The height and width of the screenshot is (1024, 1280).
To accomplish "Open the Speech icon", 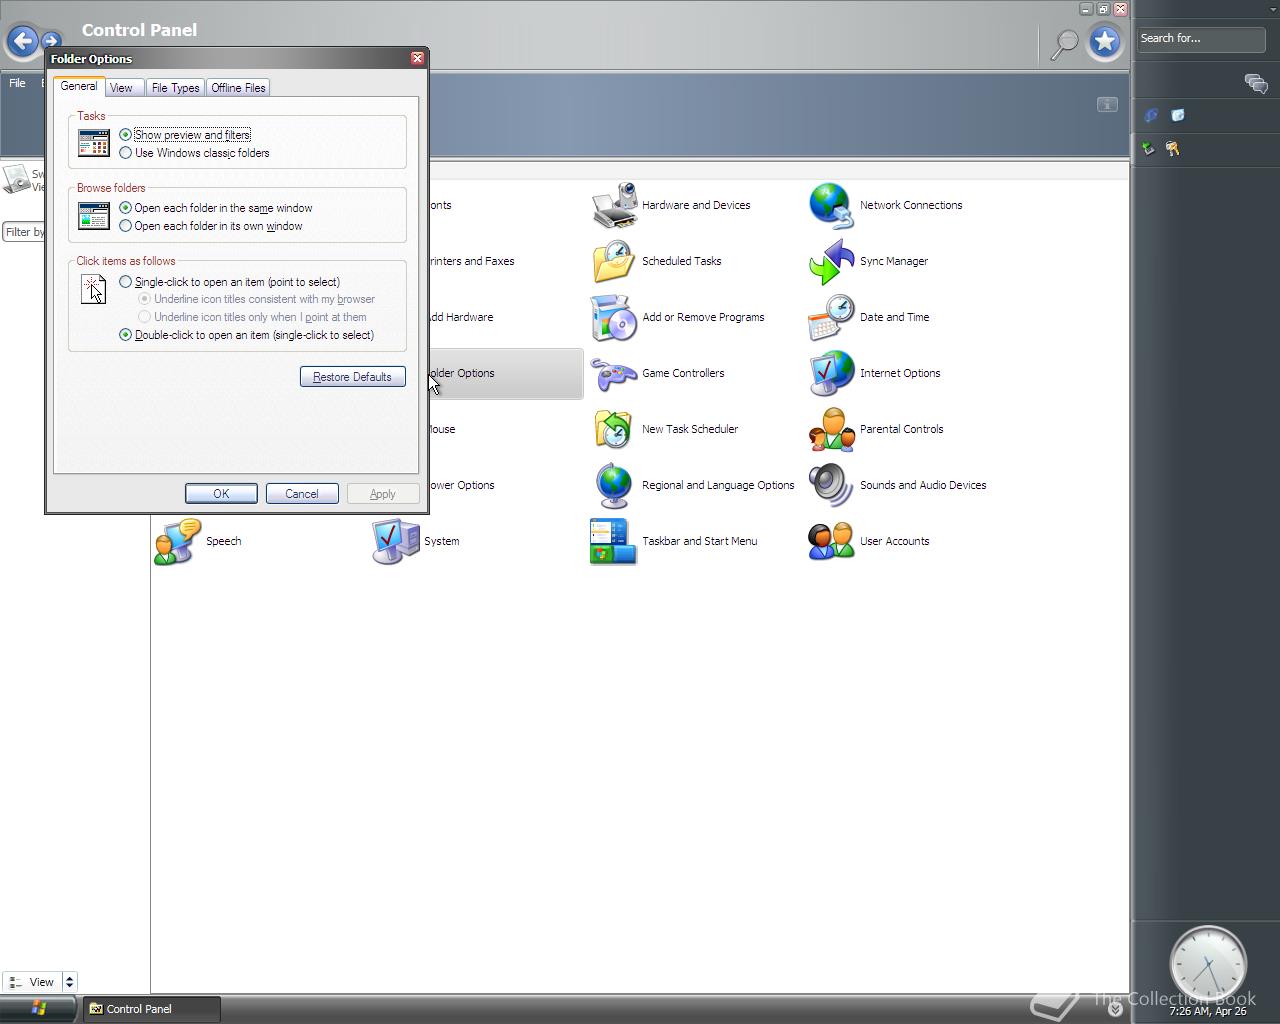I will click(x=178, y=541).
